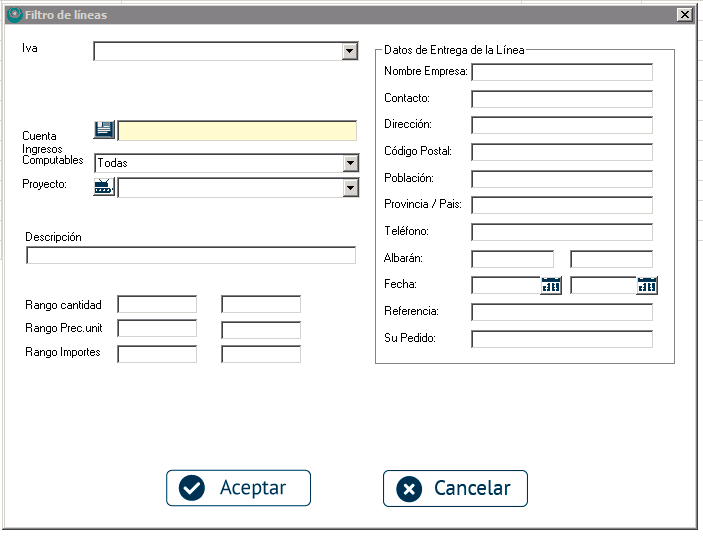Select the second Rango Importes field
This screenshot has width=703, height=536.
pos(261,354)
